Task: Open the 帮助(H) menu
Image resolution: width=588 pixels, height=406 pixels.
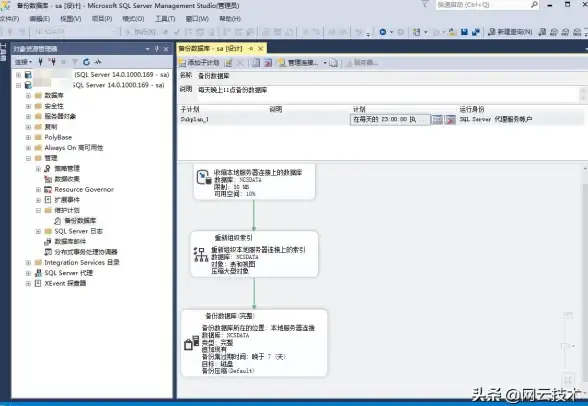Action: 230,19
